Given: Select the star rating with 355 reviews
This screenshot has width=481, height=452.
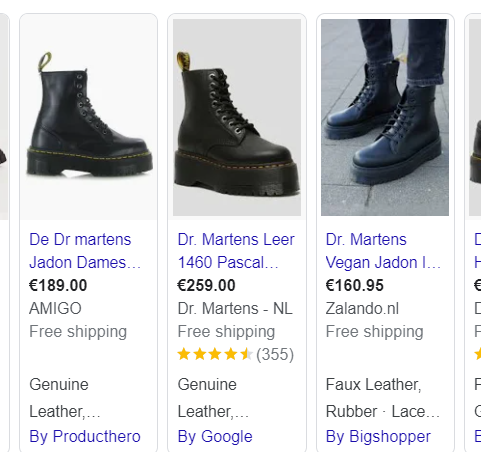Looking at the screenshot, I should click(x=236, y=354).
